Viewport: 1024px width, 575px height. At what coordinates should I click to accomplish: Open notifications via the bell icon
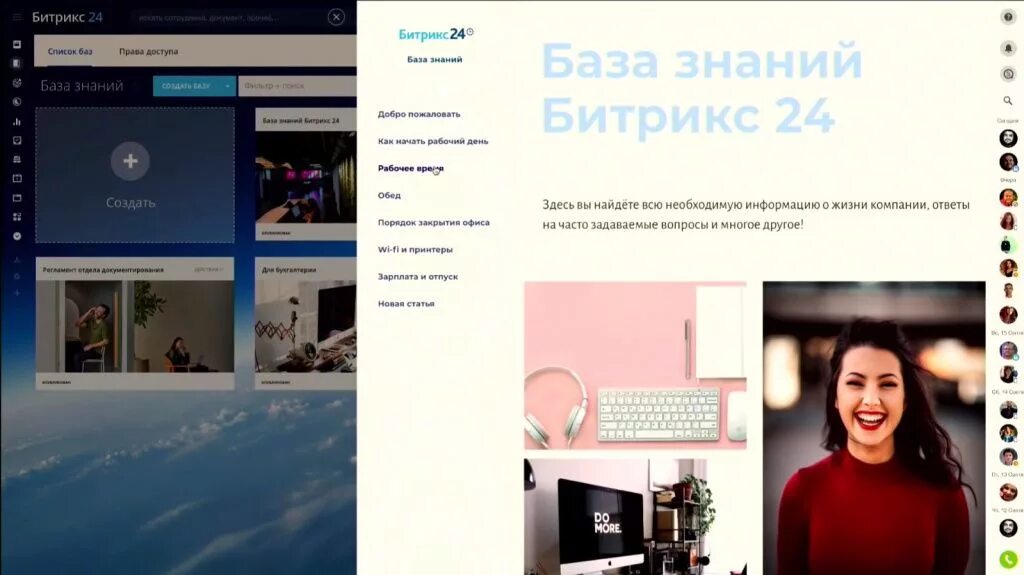pos(1008,48)
